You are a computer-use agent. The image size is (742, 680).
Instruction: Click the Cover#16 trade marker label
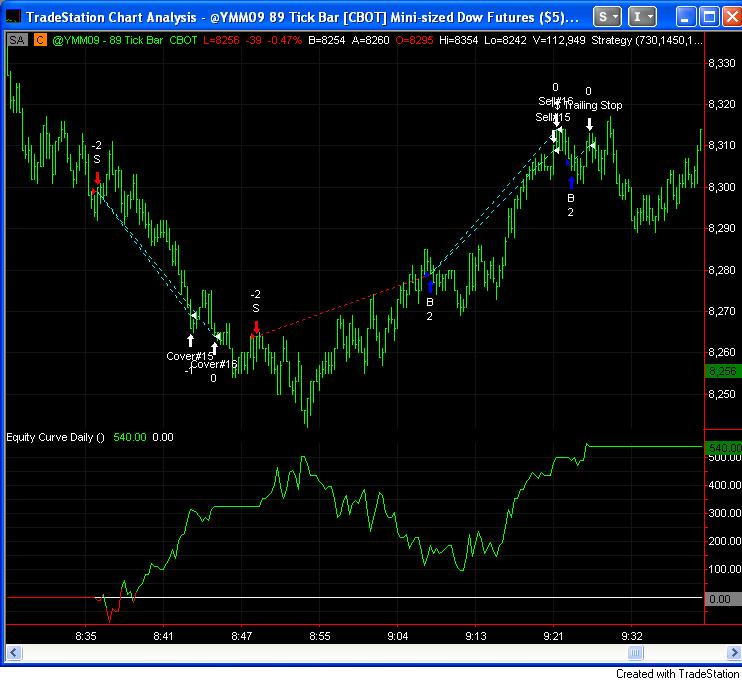click(x=214, y=364)
